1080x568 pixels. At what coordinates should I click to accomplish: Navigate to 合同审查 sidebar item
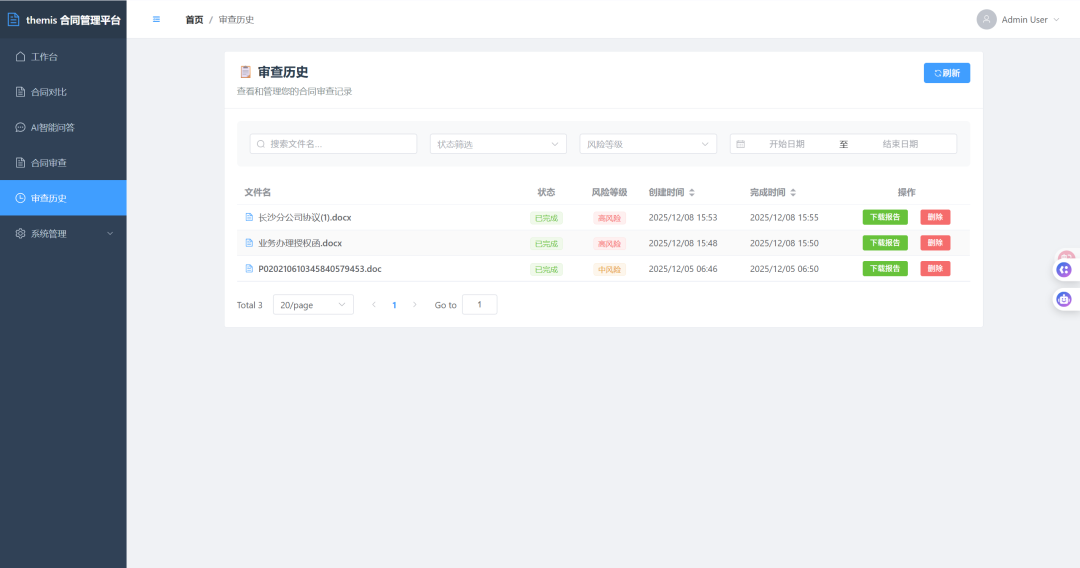63,162
